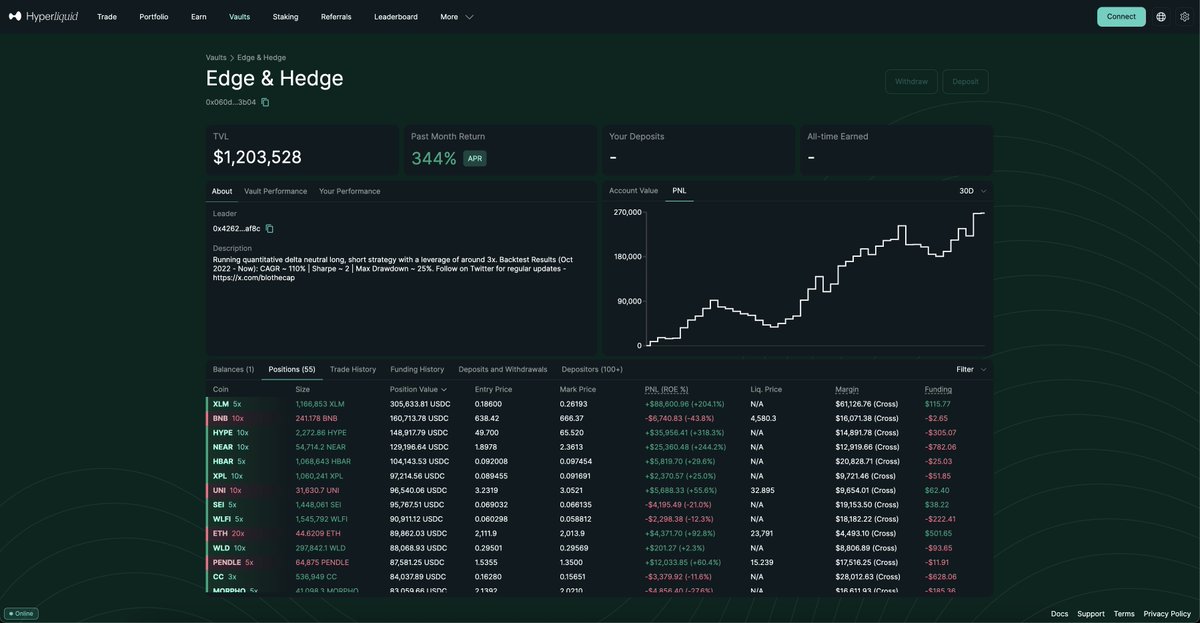Viewport: 1200px width, 623px height.
Task: Click the SEI coin row
Action: tap(599, 505)
